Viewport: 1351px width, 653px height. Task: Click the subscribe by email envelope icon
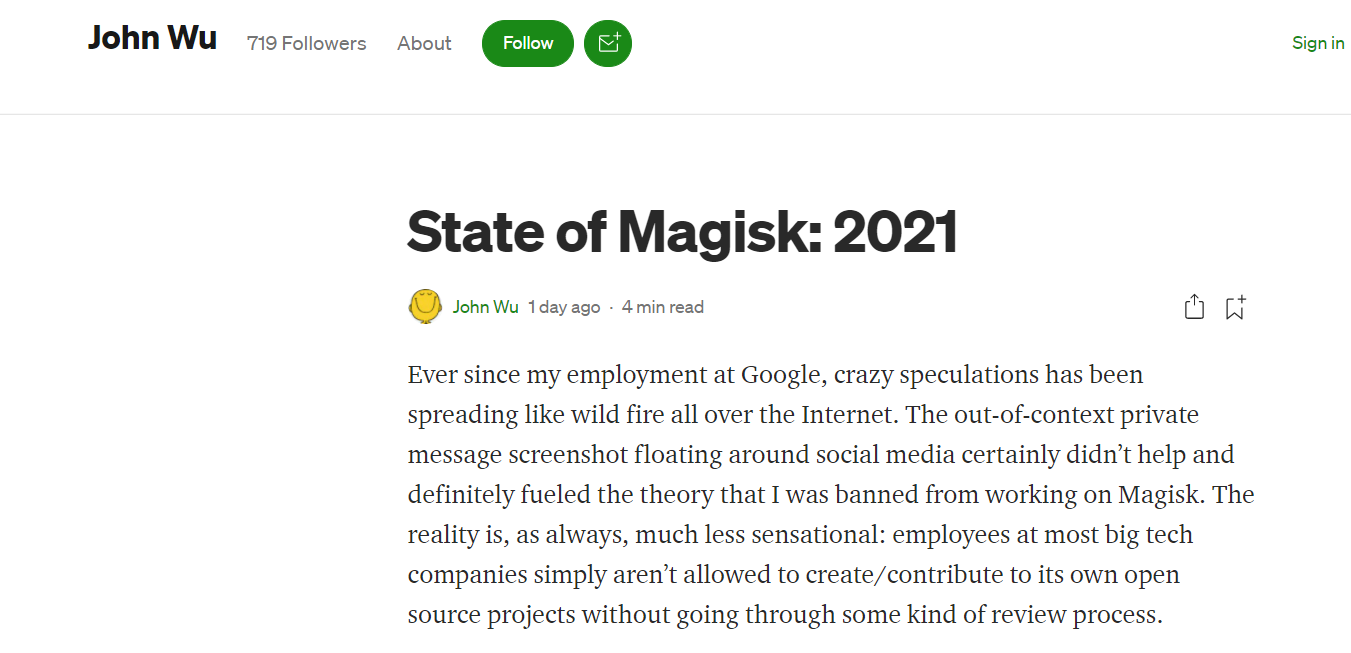(x=608, y=44)
